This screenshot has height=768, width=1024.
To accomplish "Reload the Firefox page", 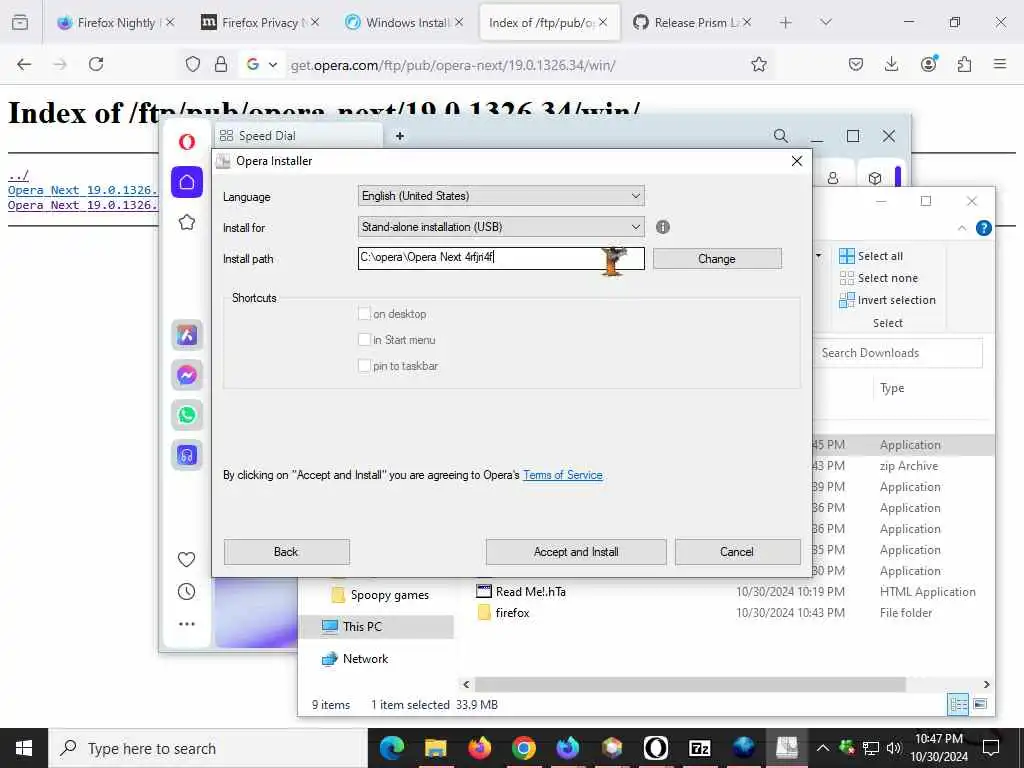I will 96,64.
